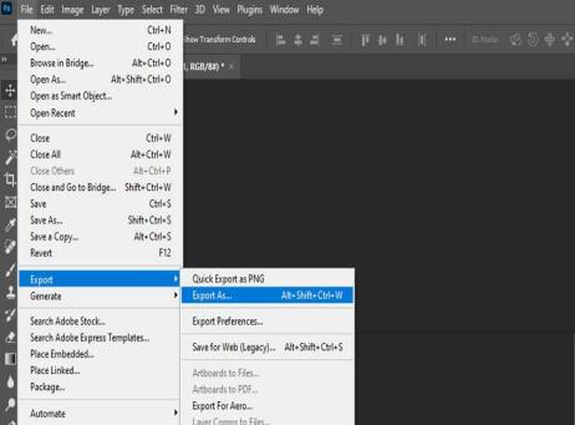Click align vertical centers icon

tap(382, 40)
